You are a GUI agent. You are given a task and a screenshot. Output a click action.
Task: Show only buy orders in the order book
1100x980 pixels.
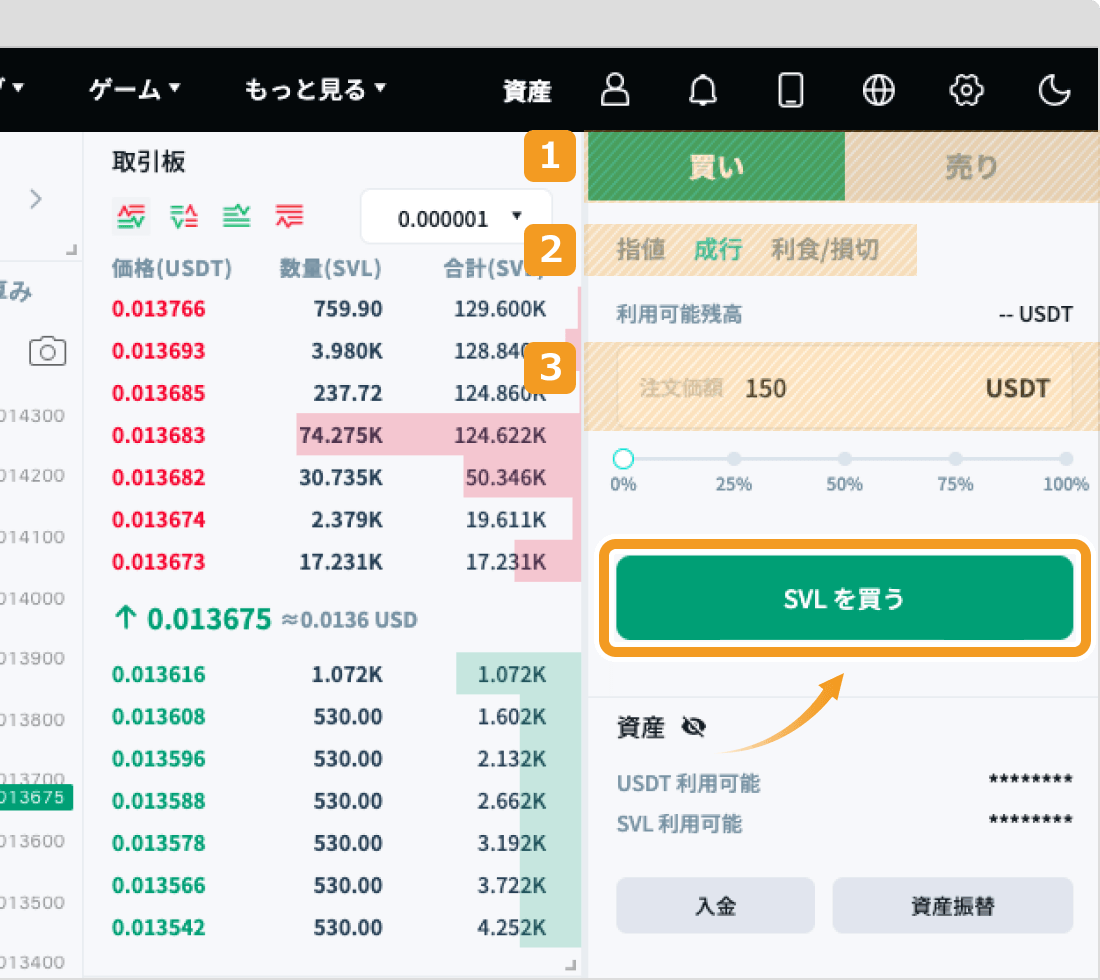[x=237, y=215]
